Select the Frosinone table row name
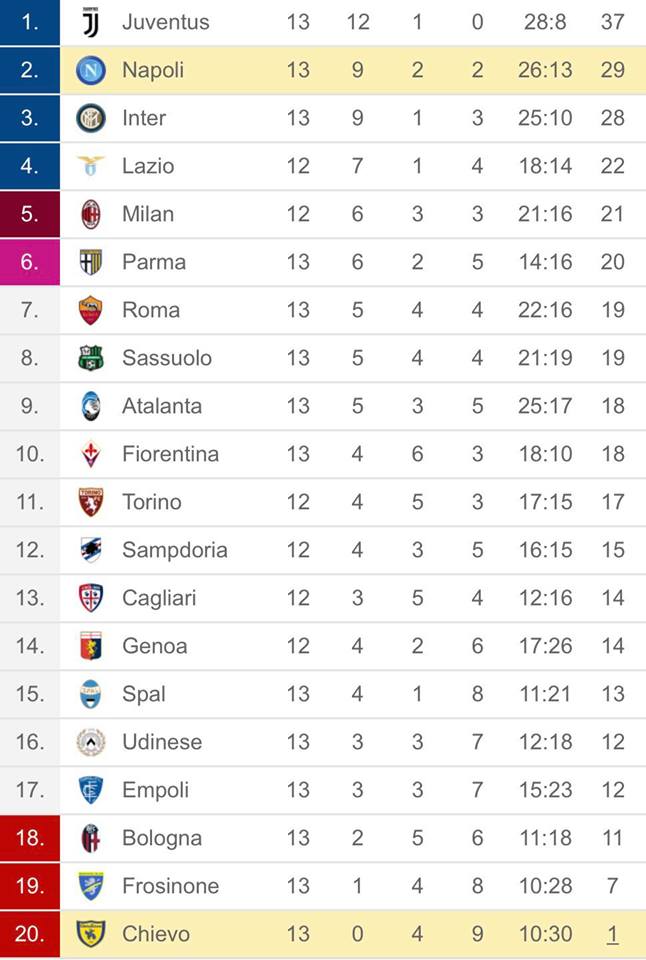This screenshot has height=960, width=646. pyautogui.click(x=170, y=886)
